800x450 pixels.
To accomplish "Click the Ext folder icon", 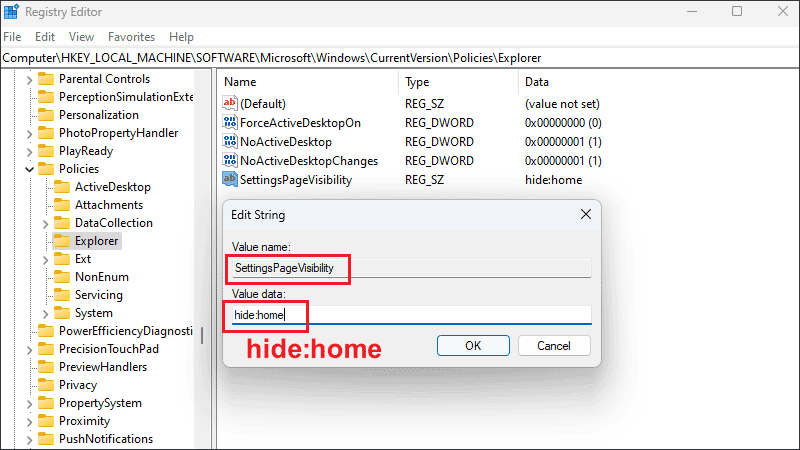I will 62,259.
